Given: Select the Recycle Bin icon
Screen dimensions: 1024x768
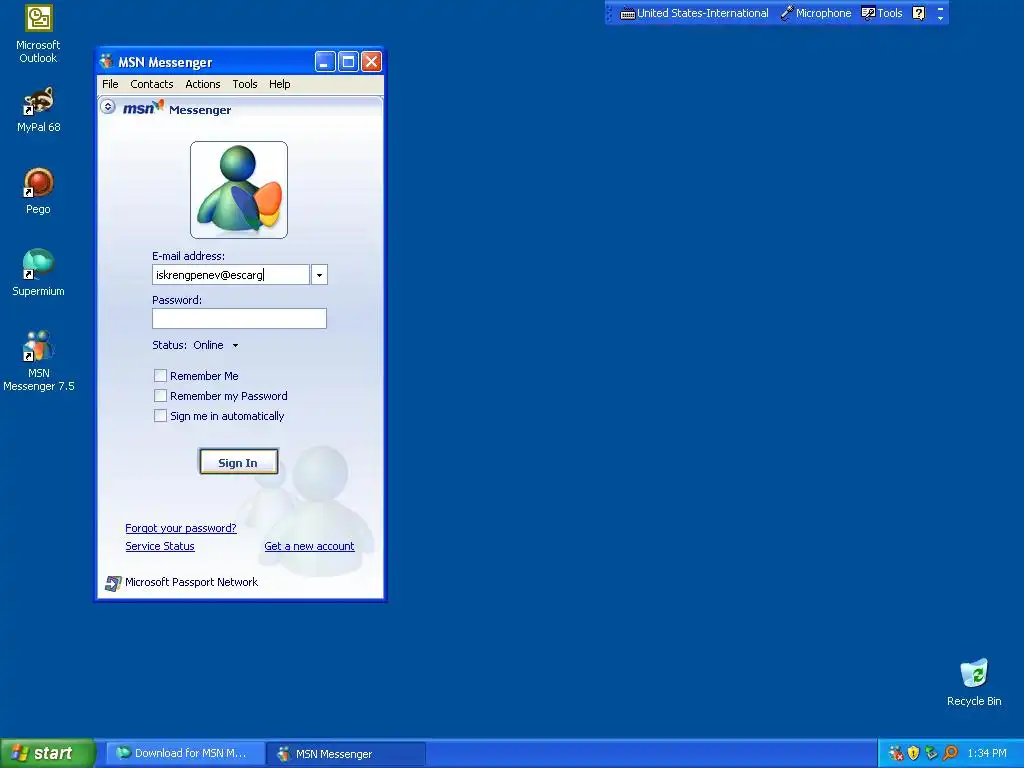Looking at the screenshot, I should point(974,682).
